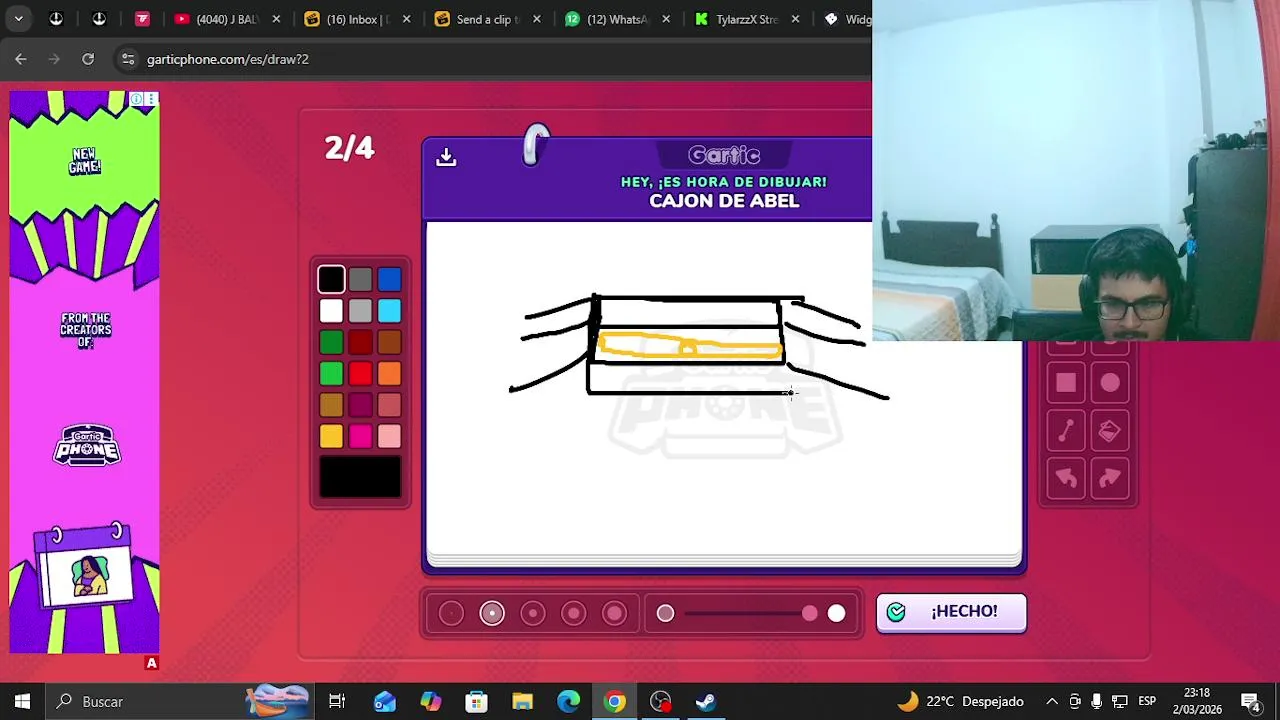Pick the white color swatch
Viewport: 1280px width, 720px height.
coord(331,311)
